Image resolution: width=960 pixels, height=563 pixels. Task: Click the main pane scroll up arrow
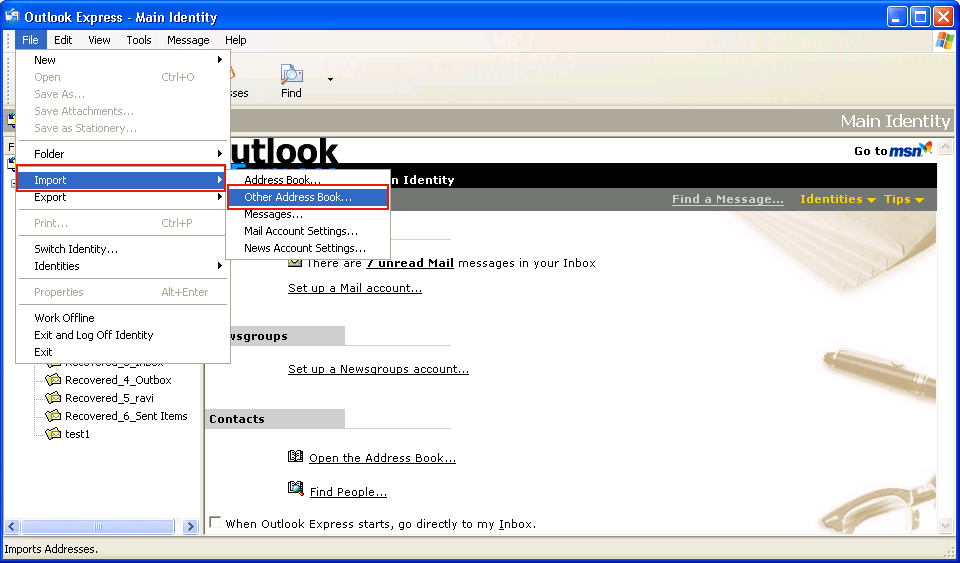pyautogui.click(x=945, y=147)
